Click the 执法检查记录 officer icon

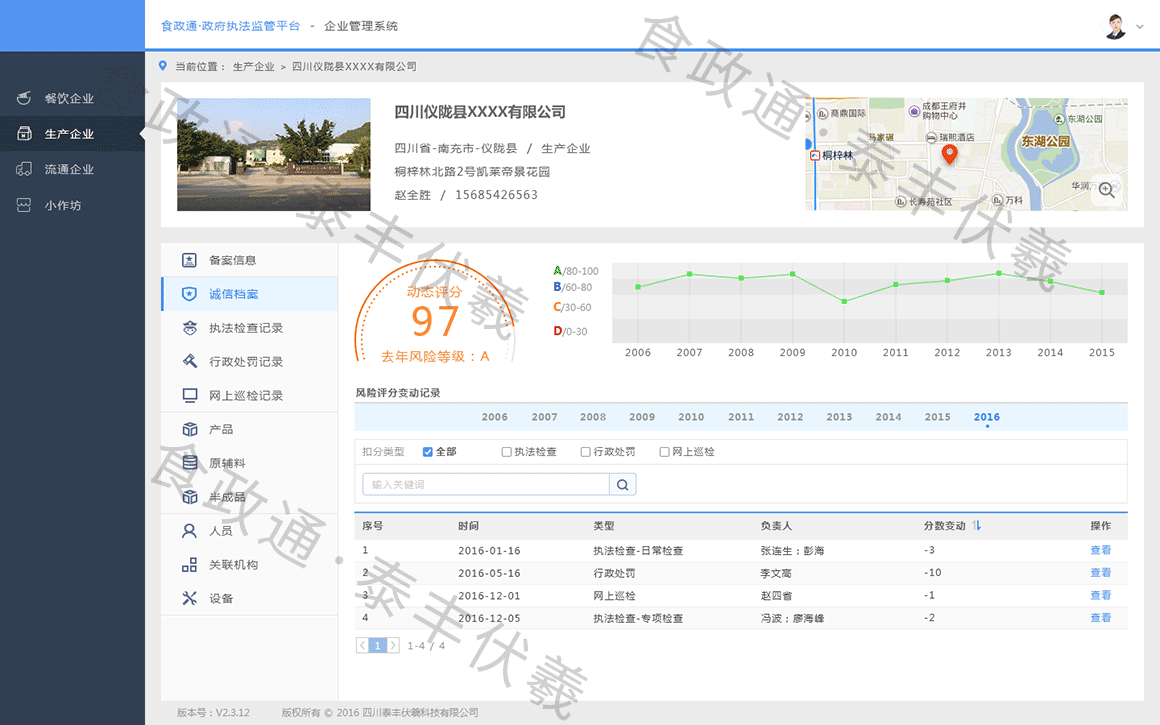coord(189,328)
